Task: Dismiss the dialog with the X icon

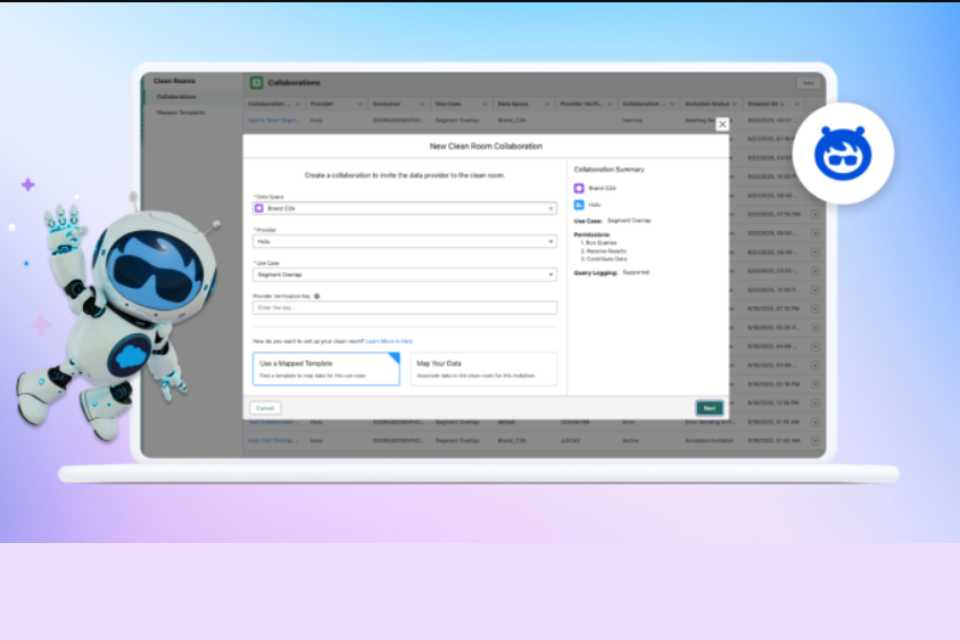Action: point(722,124)
